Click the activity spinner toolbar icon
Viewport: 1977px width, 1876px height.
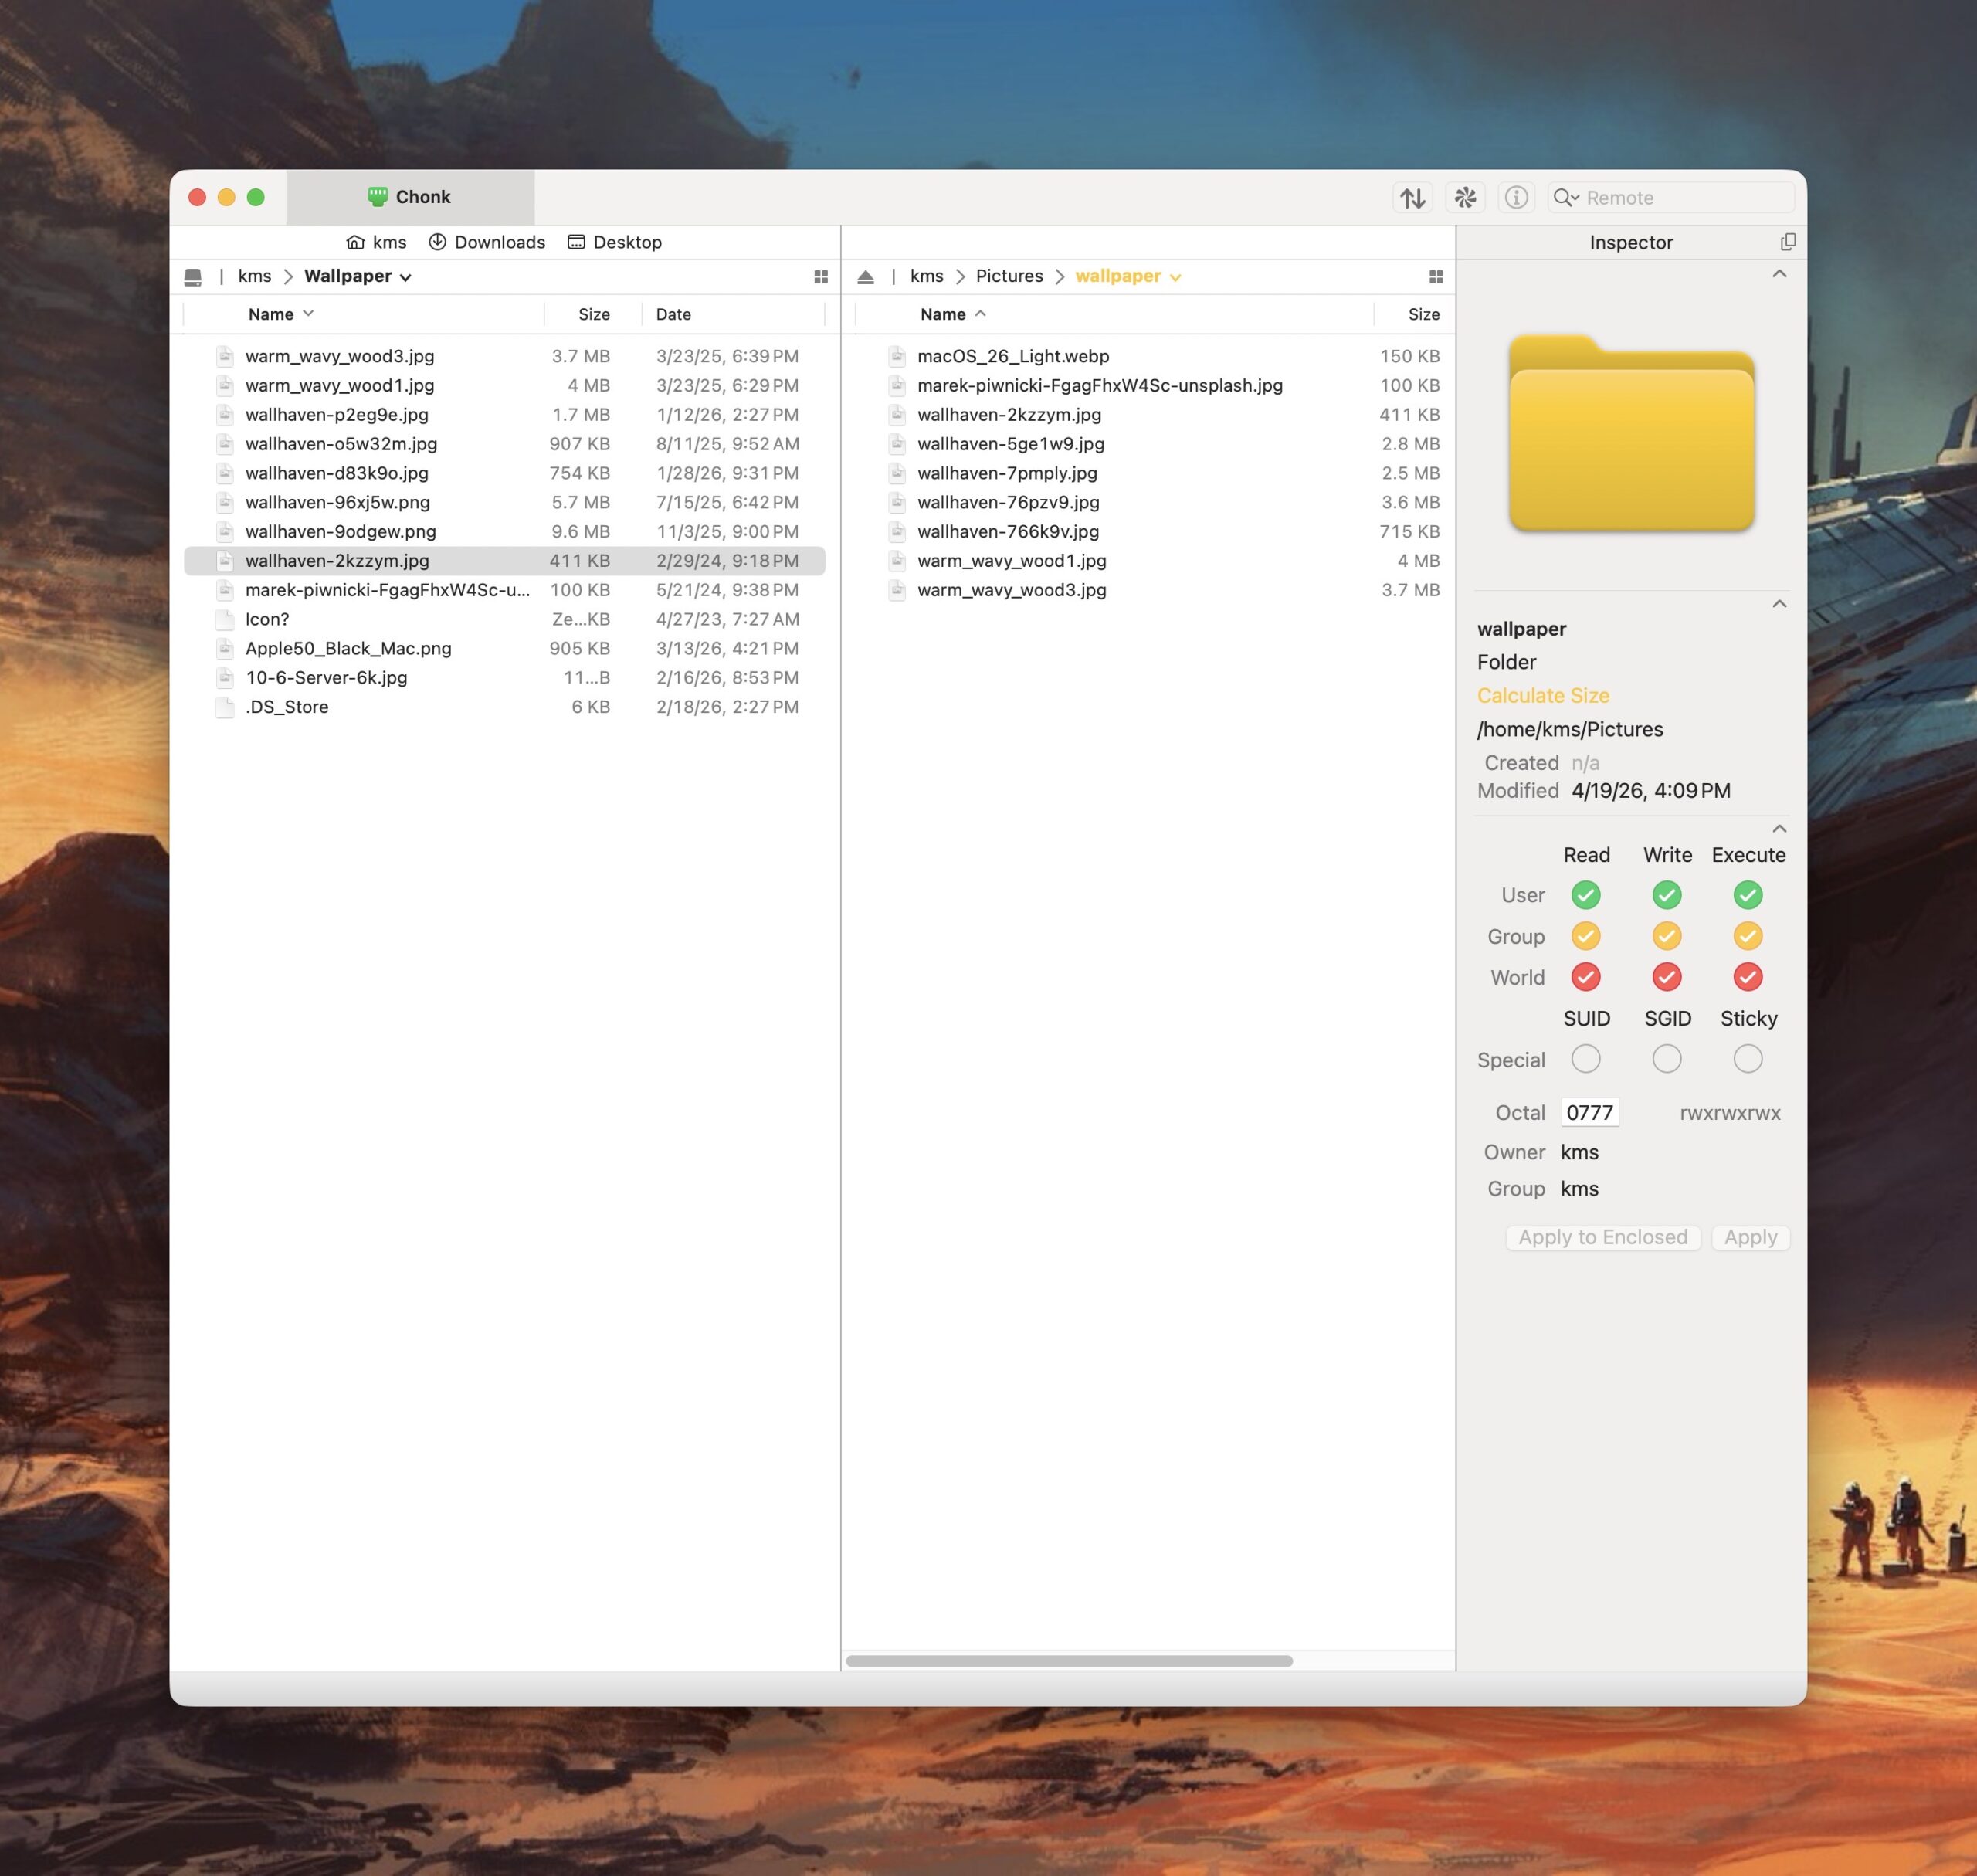tap(1465, 198)
